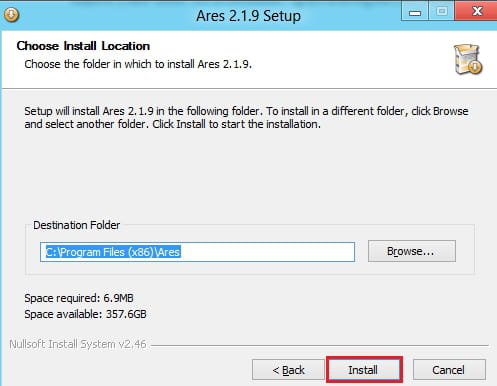Click the Ares 2.1.9 Setup title text
497x386 pixels.
[248, 16]
